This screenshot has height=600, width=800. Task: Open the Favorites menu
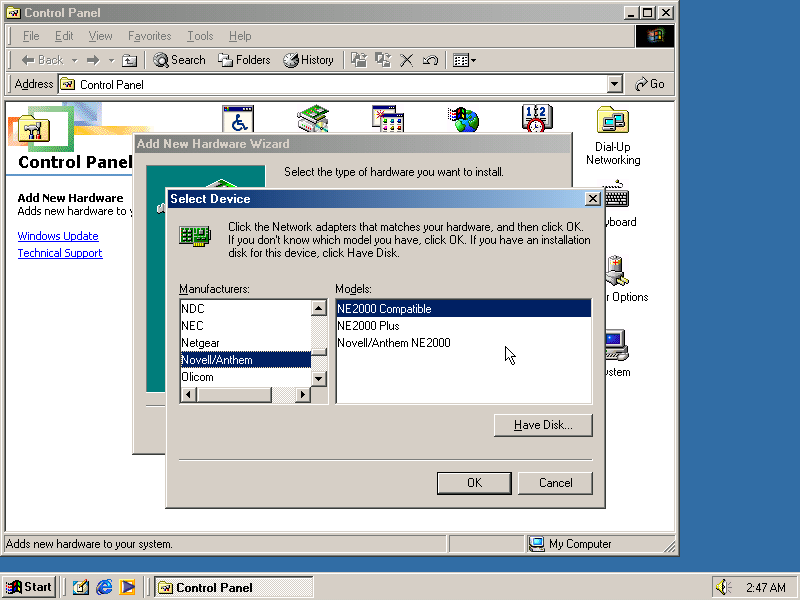coord(148,36)
